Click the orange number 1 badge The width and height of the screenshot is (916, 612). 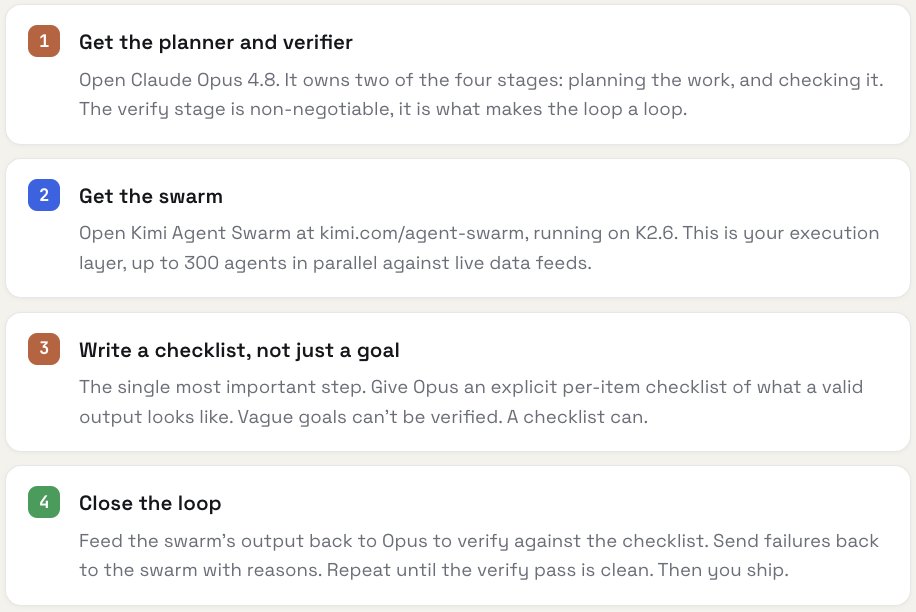coord(44,41)
